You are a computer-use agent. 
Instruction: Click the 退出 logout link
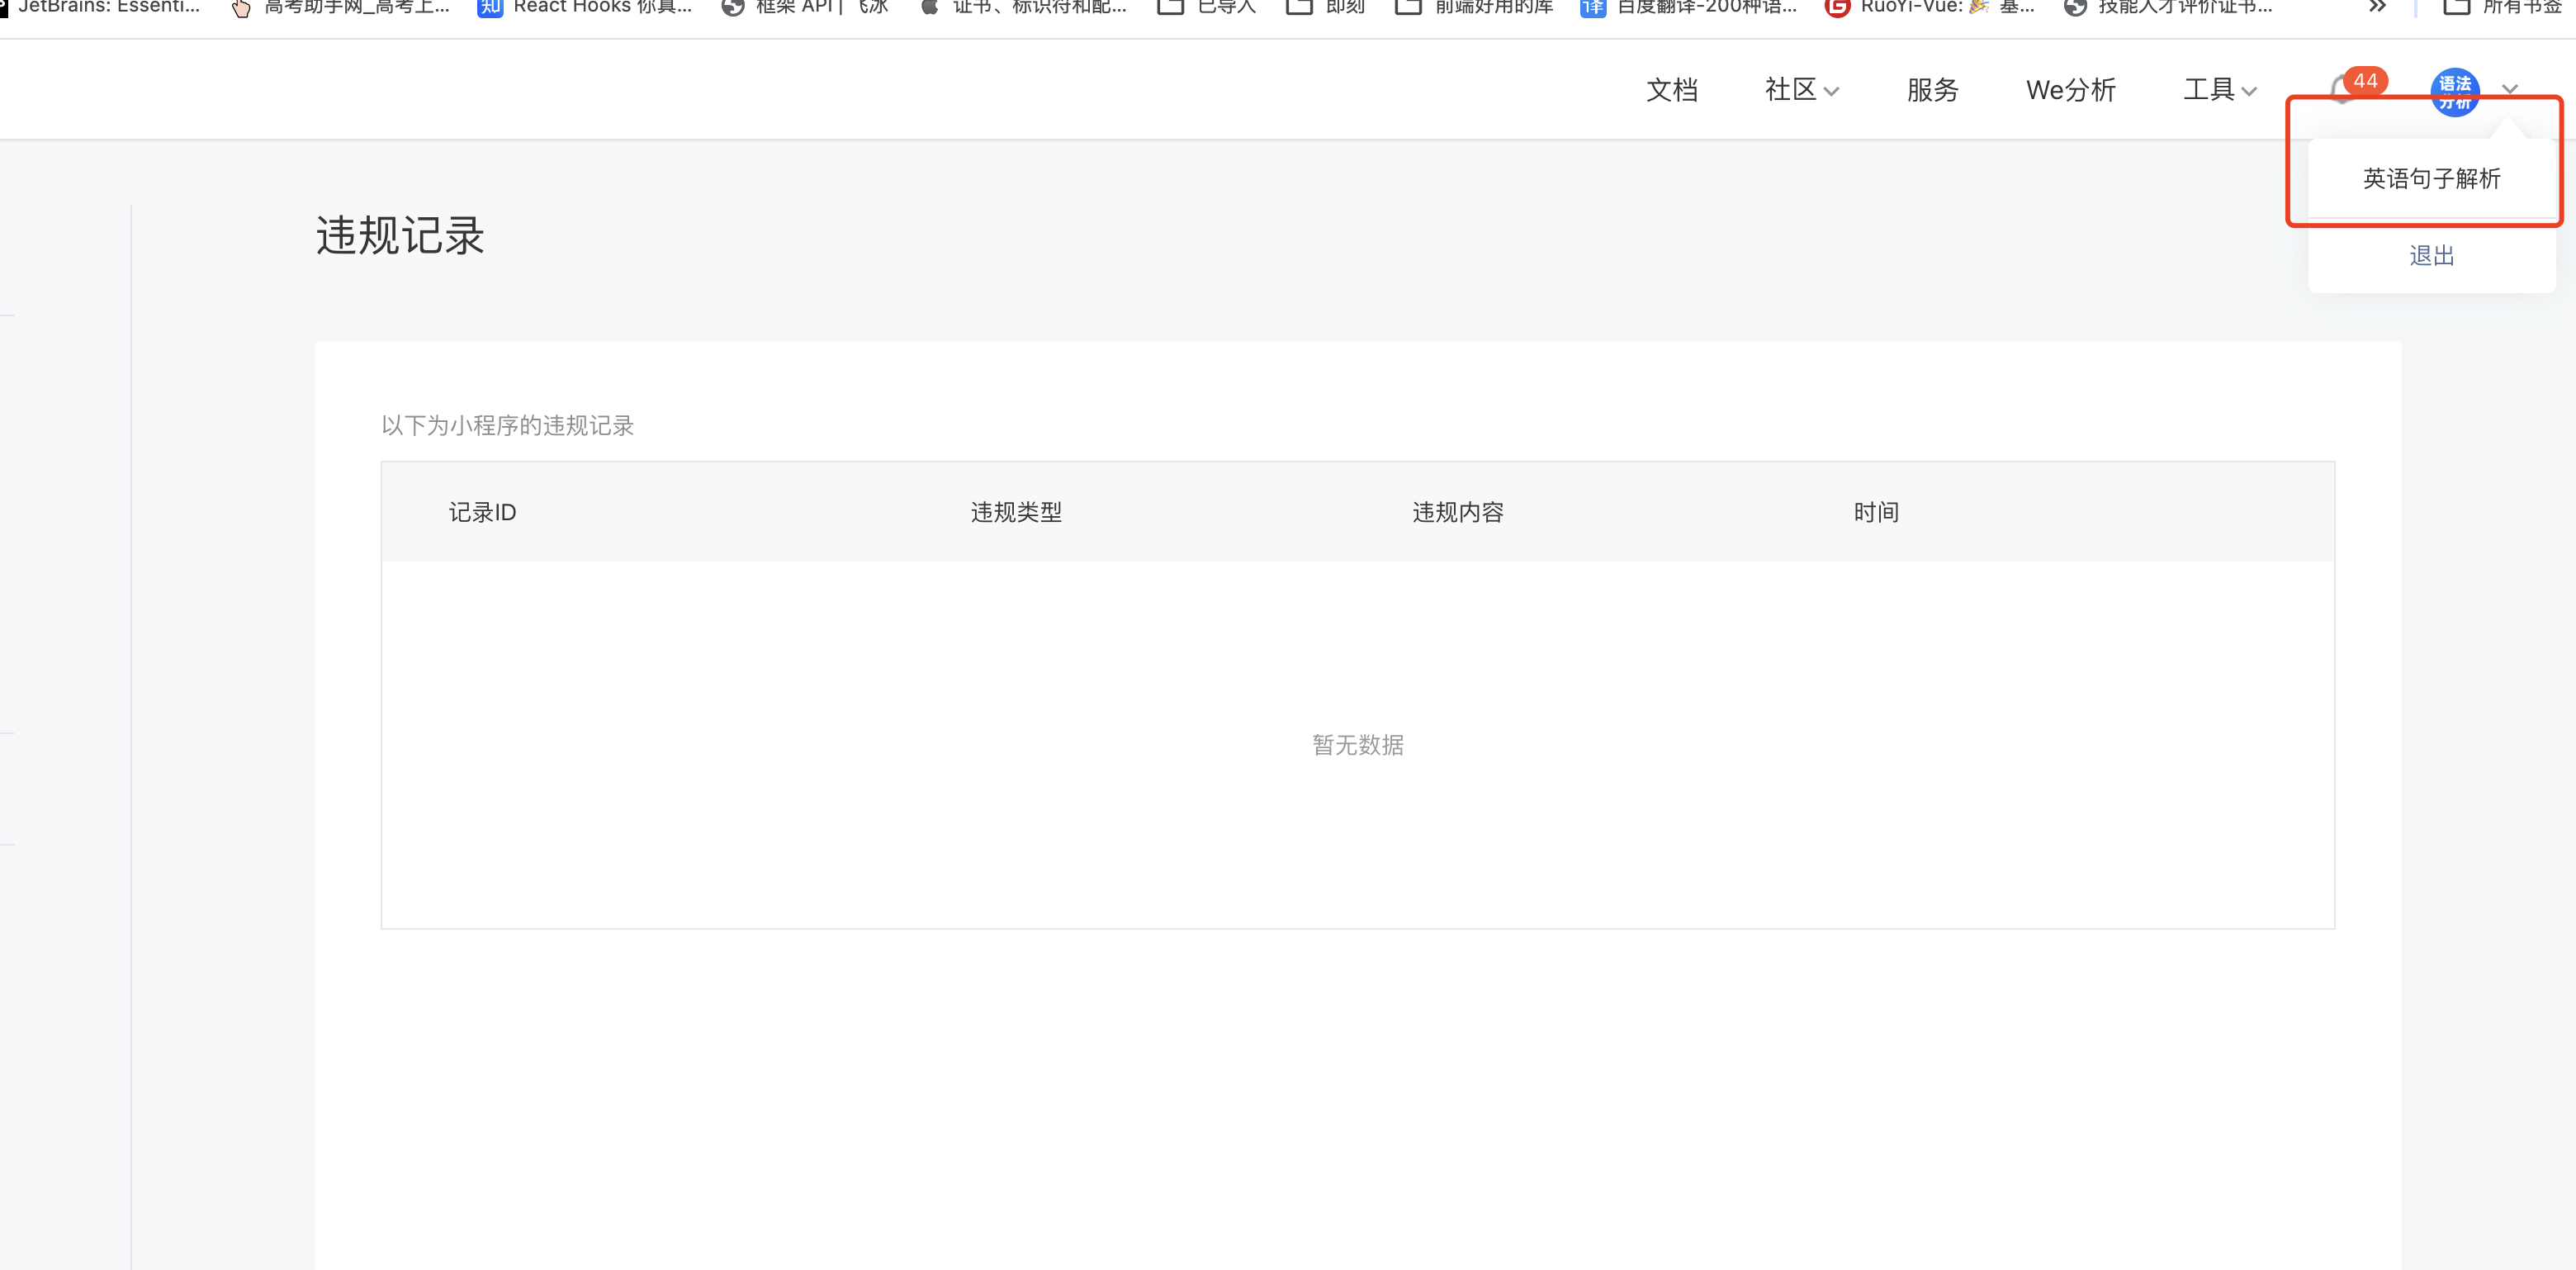click(2431, 255)
